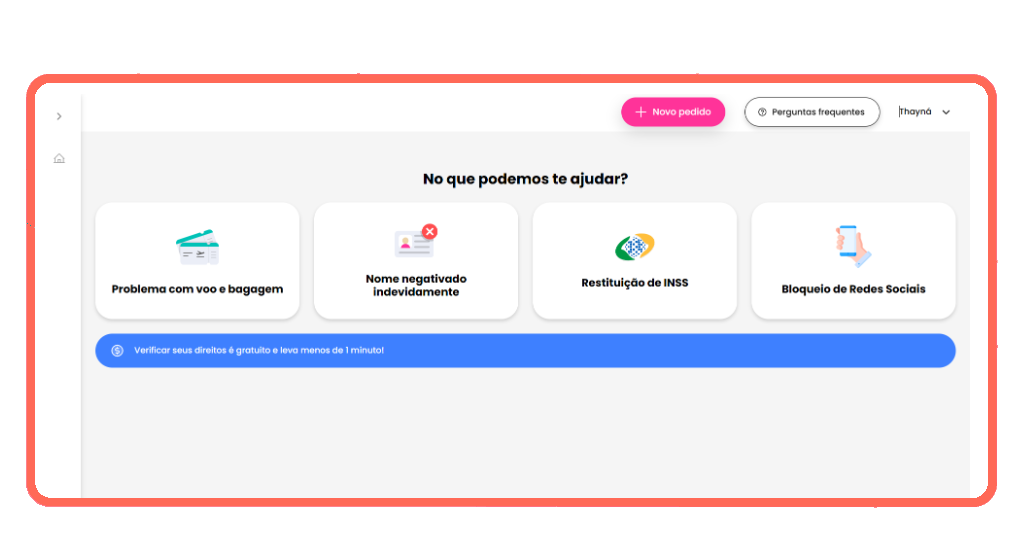Screen dimensions: 1024x536
Task: Open the Restituição de INSS card
Action: (635, 260)
